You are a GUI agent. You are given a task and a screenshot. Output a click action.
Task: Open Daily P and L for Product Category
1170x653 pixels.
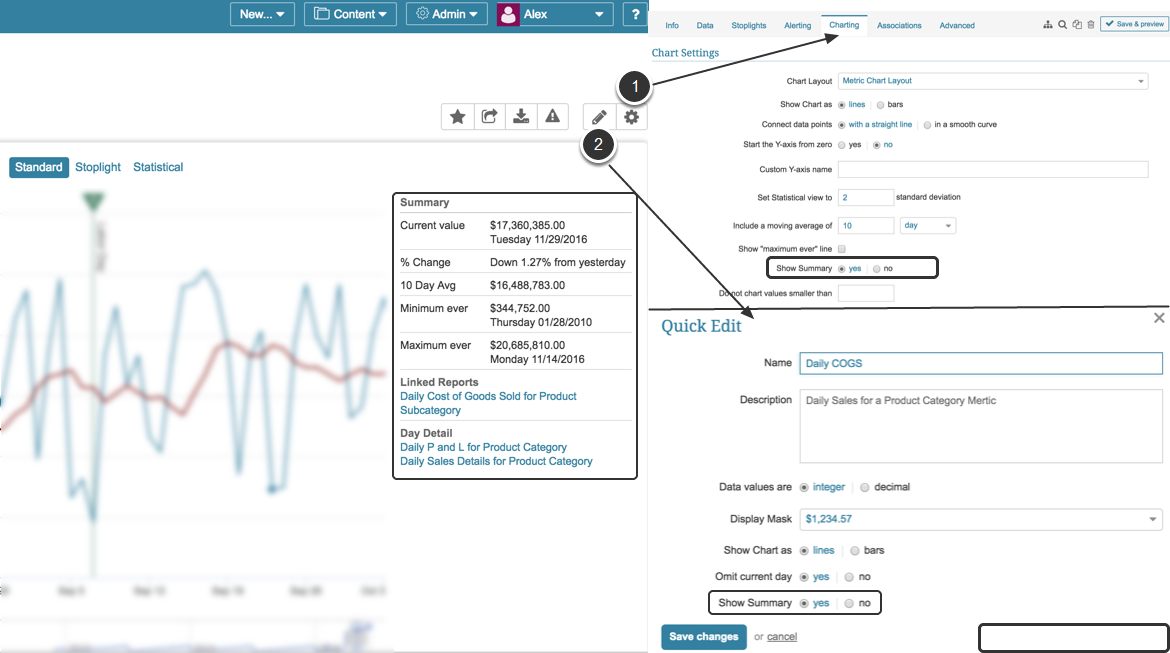pos(484,447)
